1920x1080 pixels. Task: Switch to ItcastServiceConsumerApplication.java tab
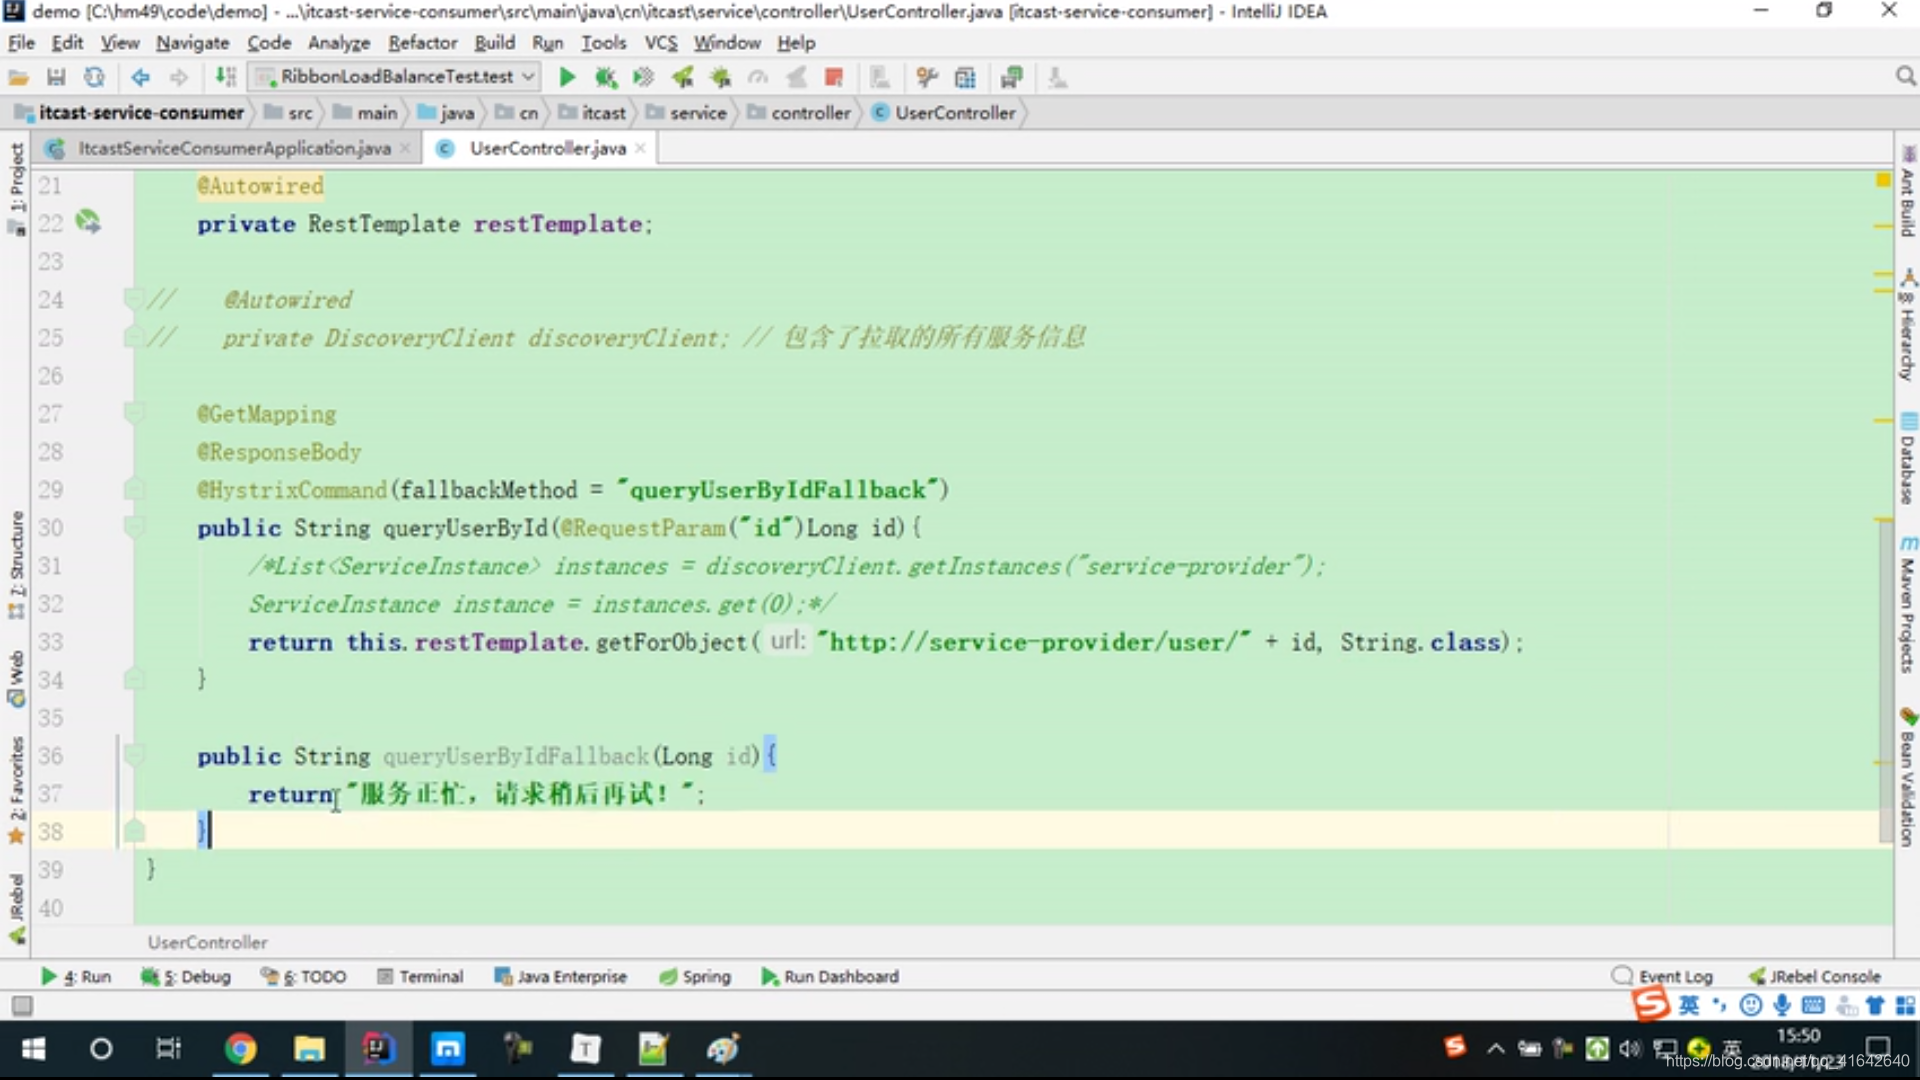[234, 148]
